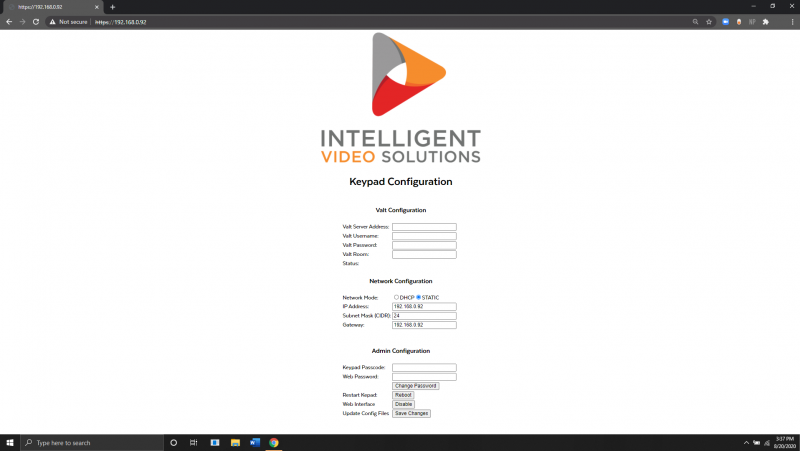The image size is (800, 451).
Task: Click the Subnet Mask (CIDR) field
Action: pos(424,316)
